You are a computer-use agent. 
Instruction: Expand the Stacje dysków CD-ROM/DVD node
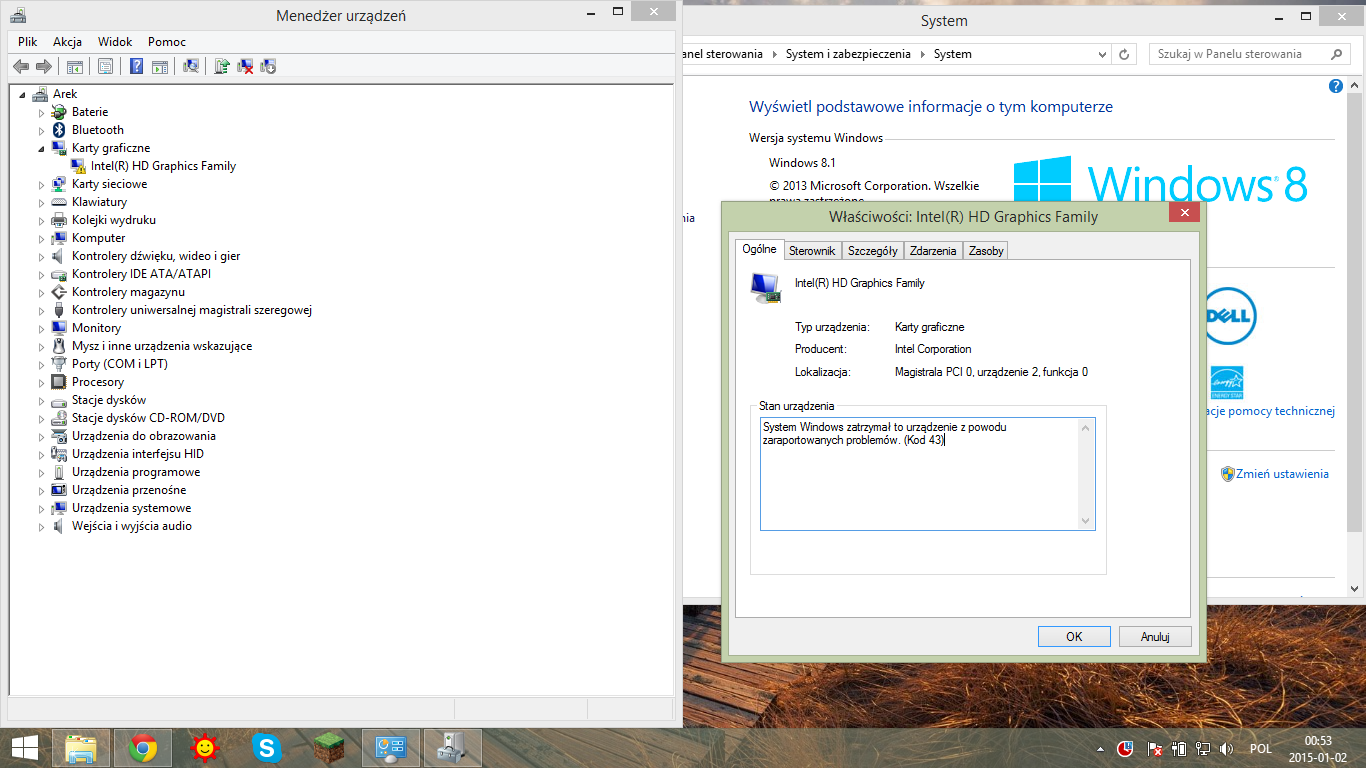(x=42, y=418)
